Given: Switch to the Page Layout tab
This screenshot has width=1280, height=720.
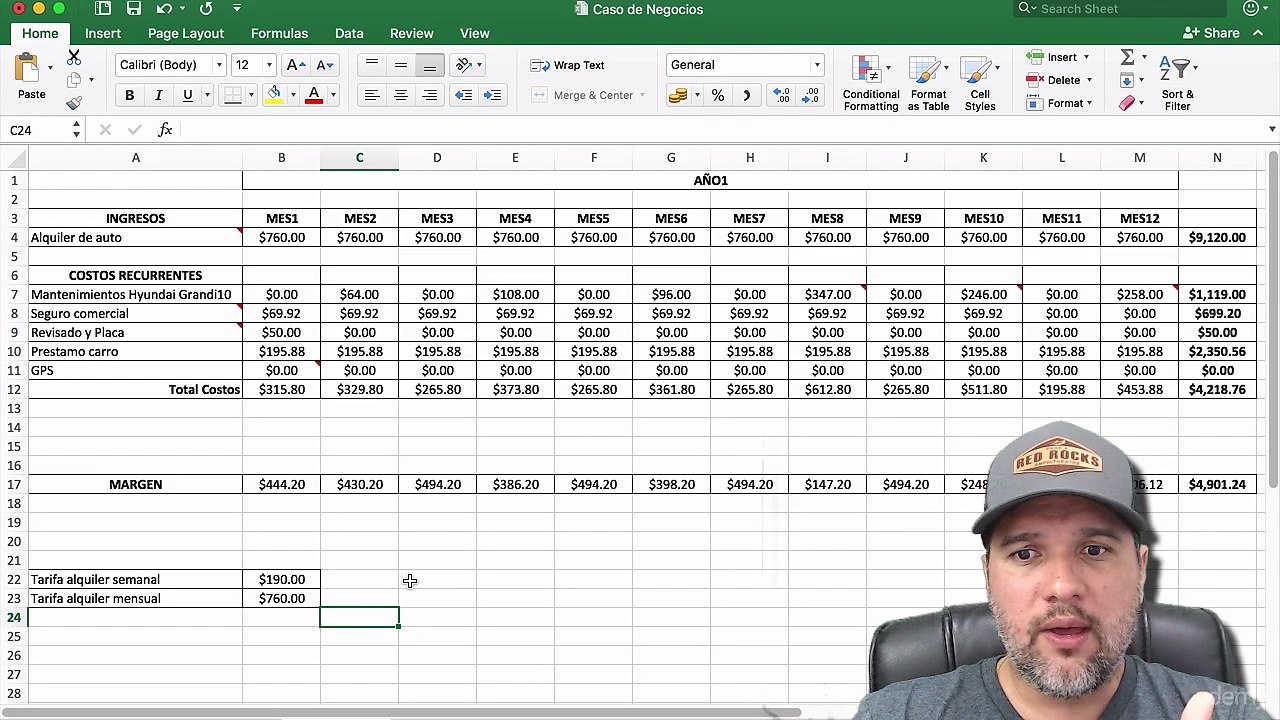Looking at the screenshot, I should [186, 33].
